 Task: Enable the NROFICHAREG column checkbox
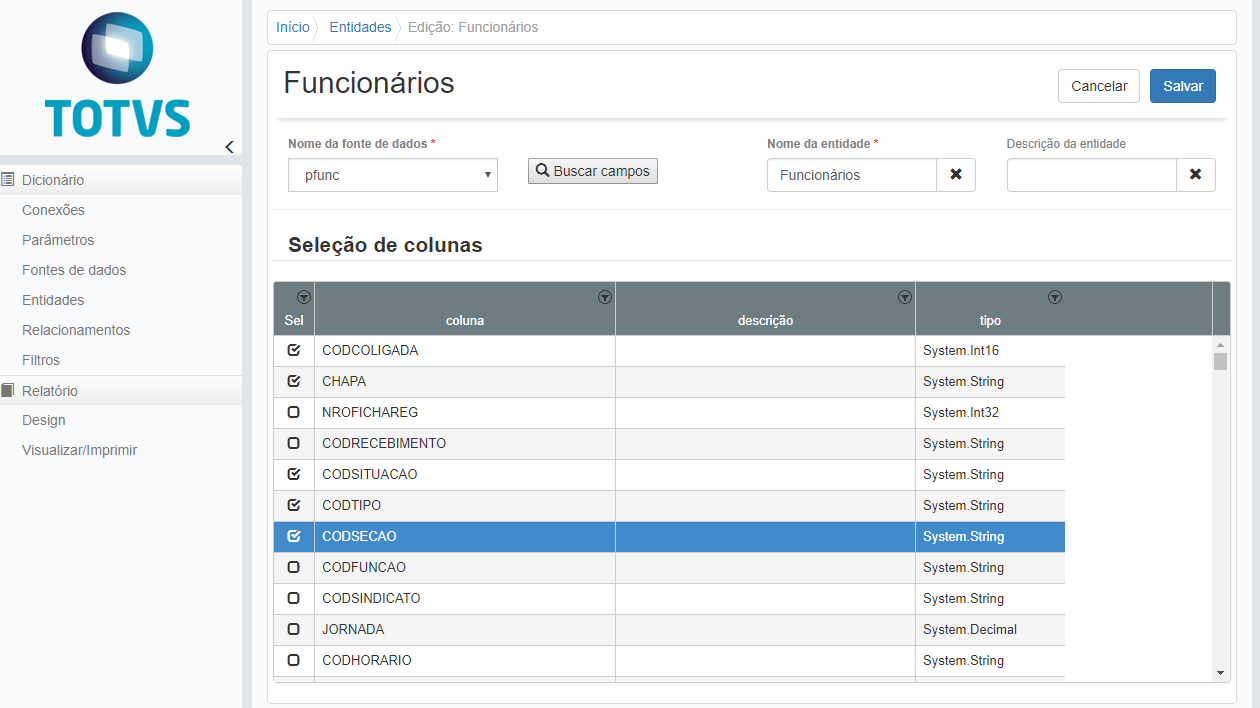click(293, 413)
